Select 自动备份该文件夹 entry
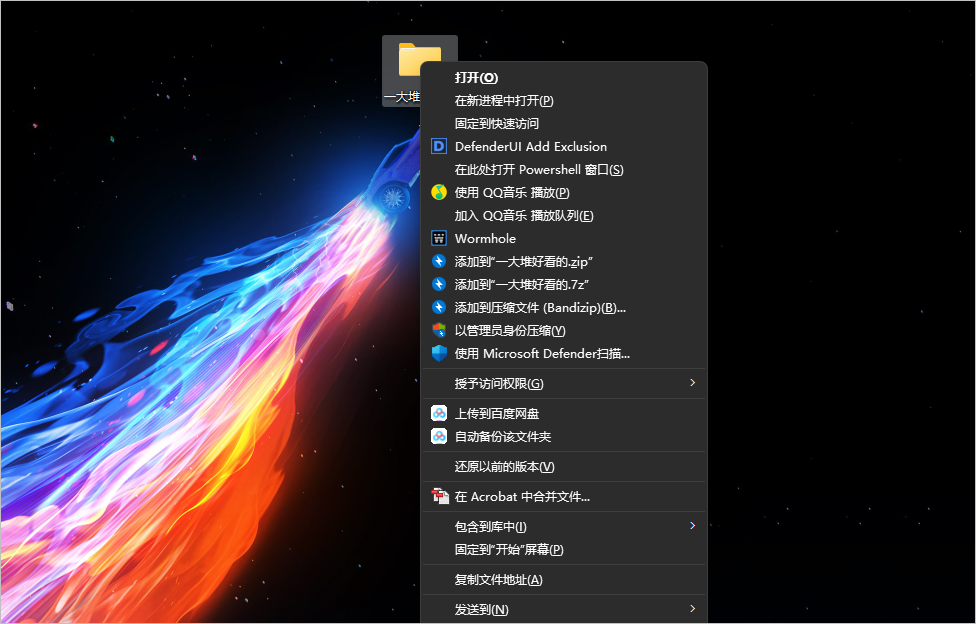This screenshot has width=976, height=624. pyautogui.click(x=564, y=437)
